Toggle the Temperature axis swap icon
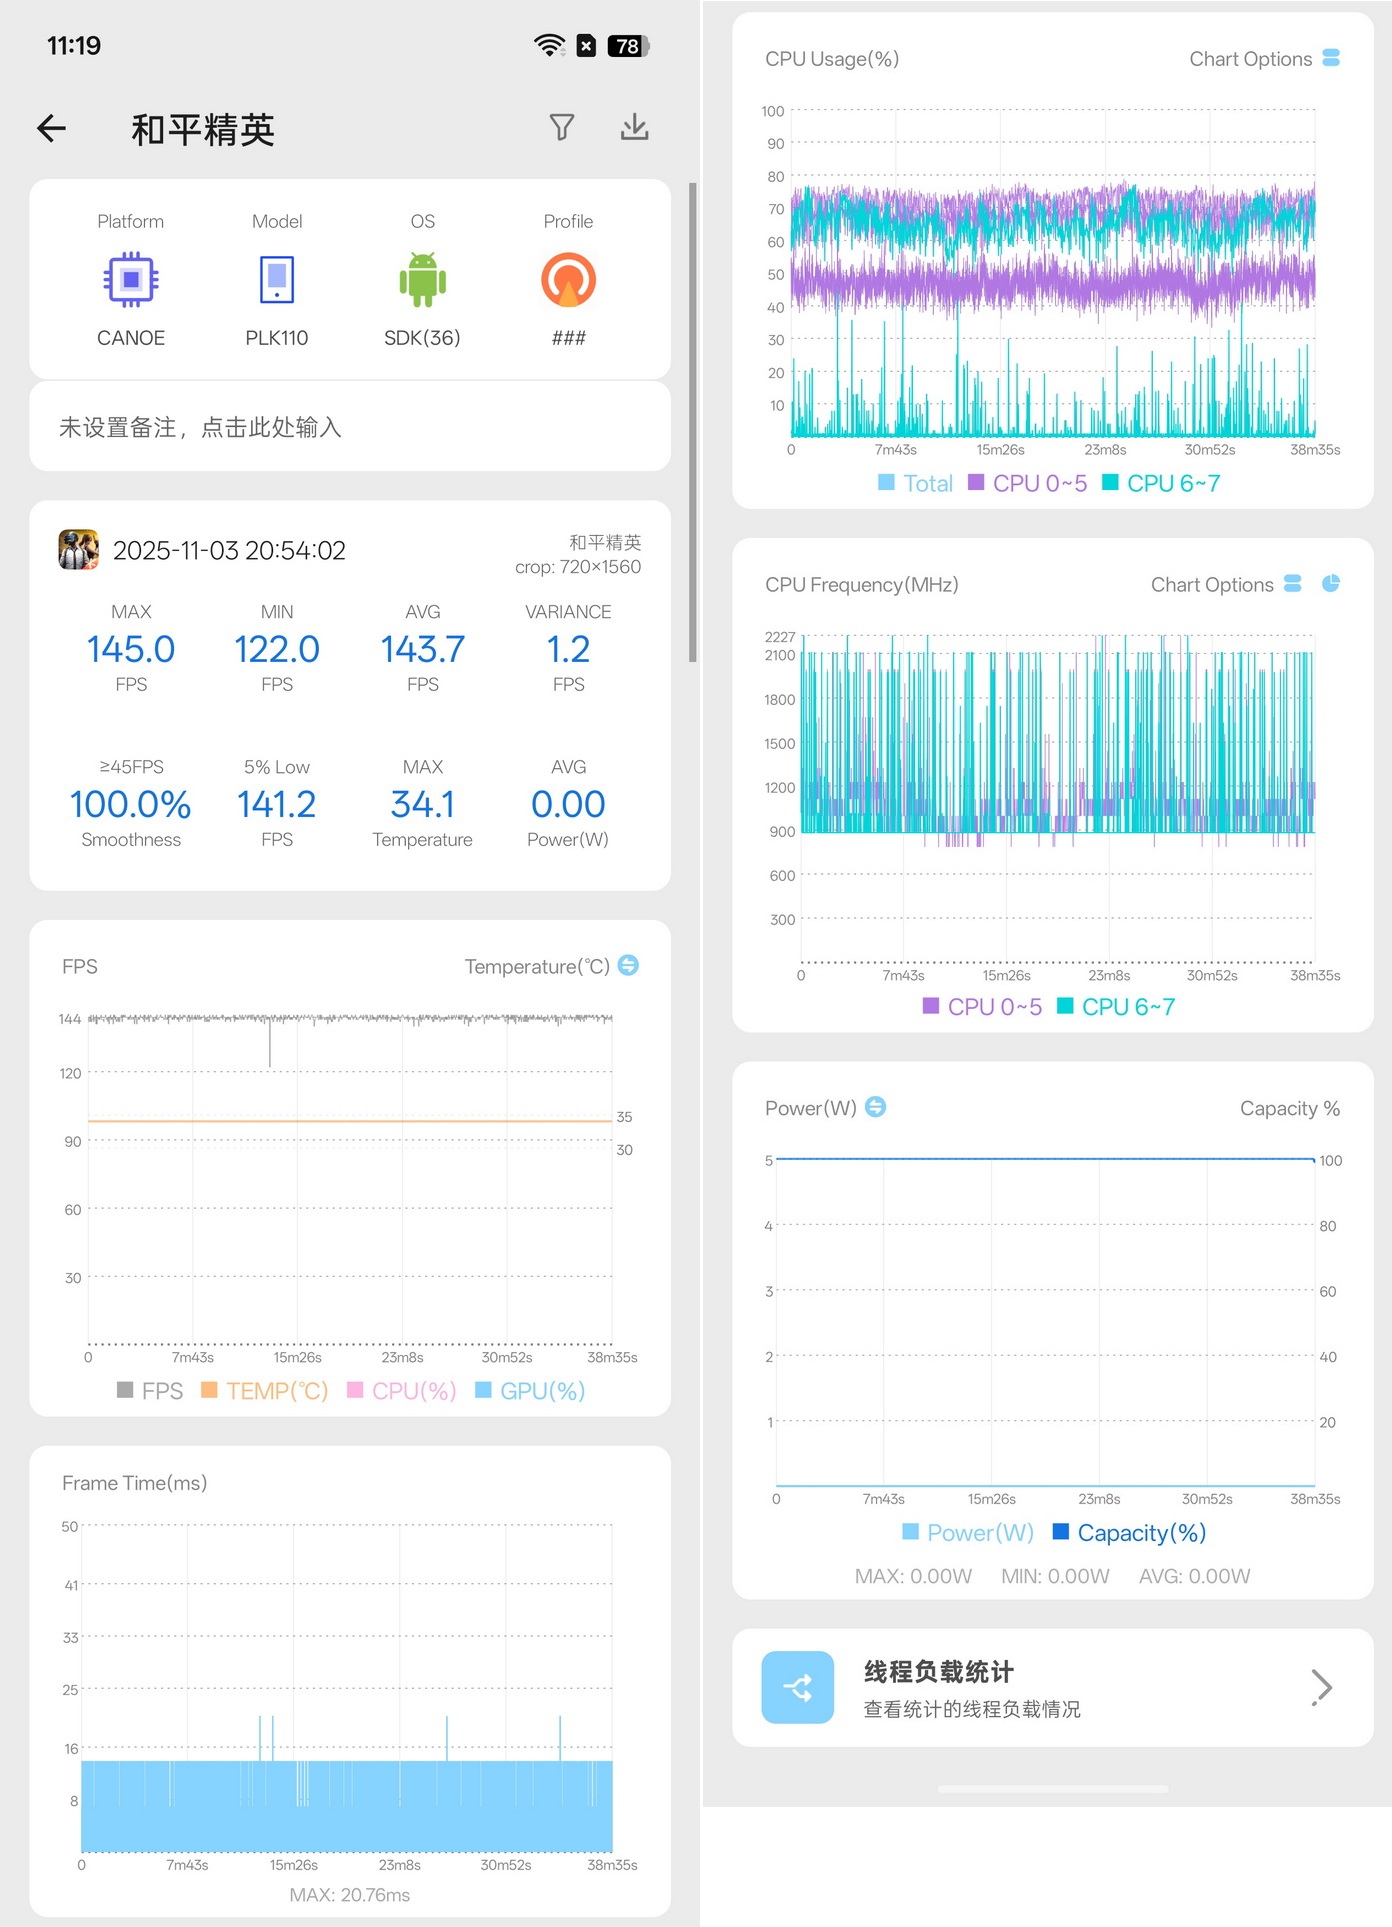 coord(628,965)
